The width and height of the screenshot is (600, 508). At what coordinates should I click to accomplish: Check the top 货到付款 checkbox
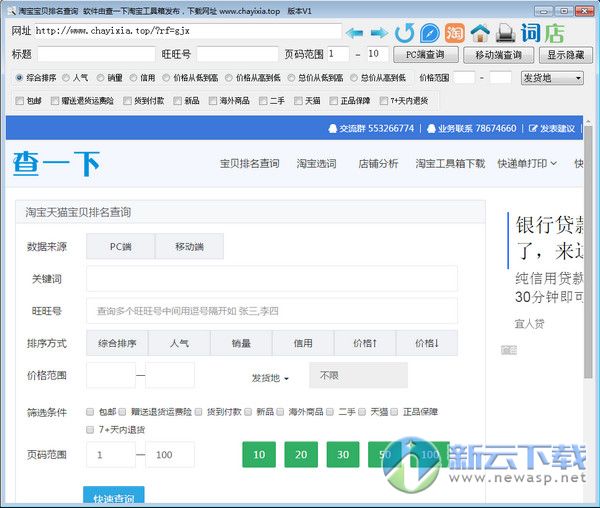(x=127, y=101)
